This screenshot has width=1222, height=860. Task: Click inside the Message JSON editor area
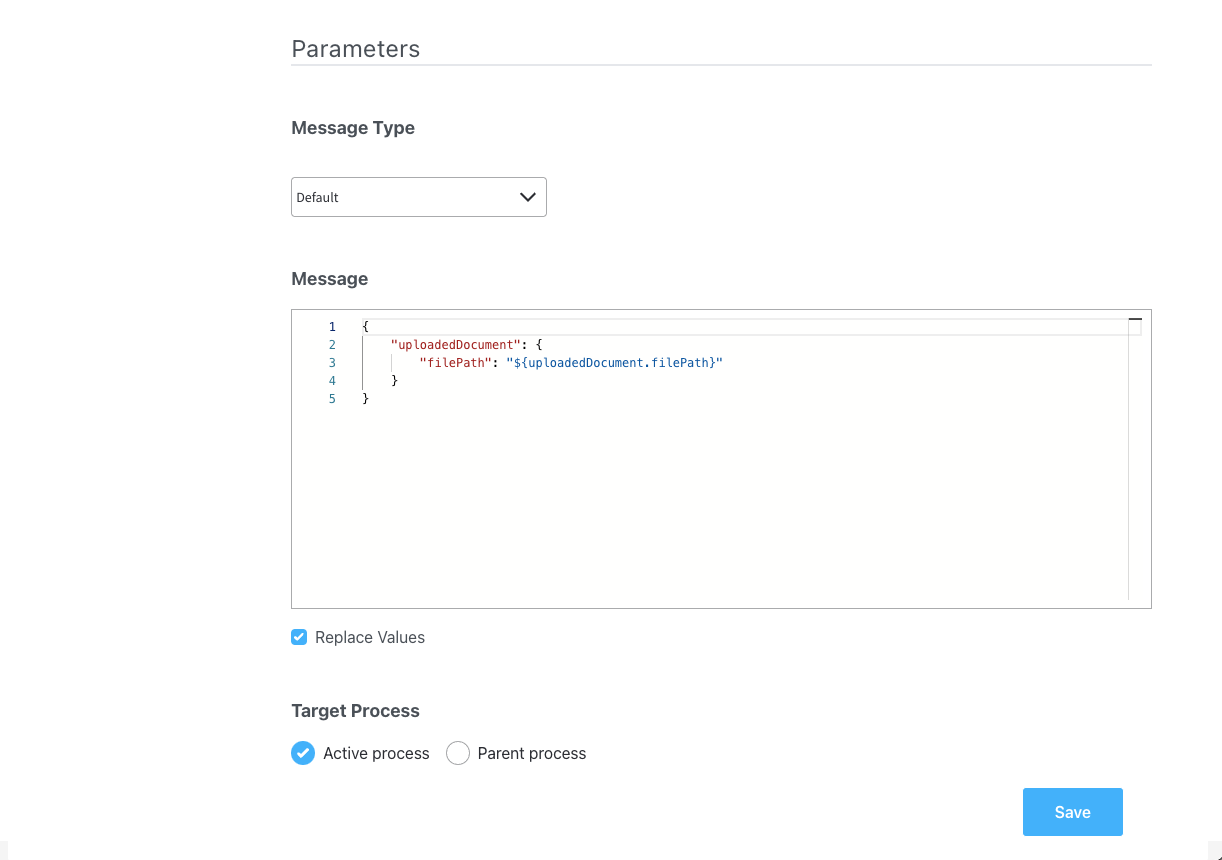click(x=721, y=459)
